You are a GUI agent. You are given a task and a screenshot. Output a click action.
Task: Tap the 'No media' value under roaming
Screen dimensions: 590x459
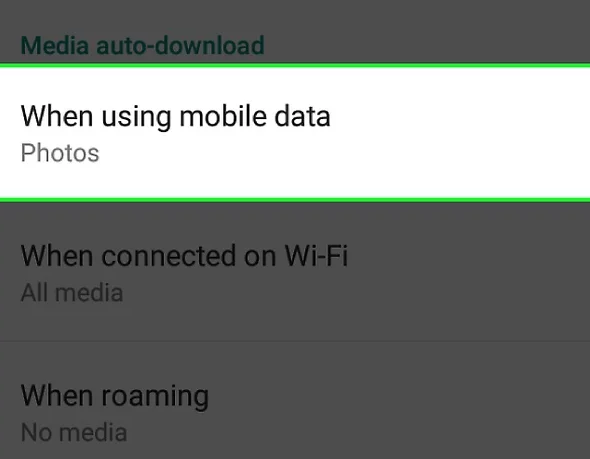coord(74,432)
